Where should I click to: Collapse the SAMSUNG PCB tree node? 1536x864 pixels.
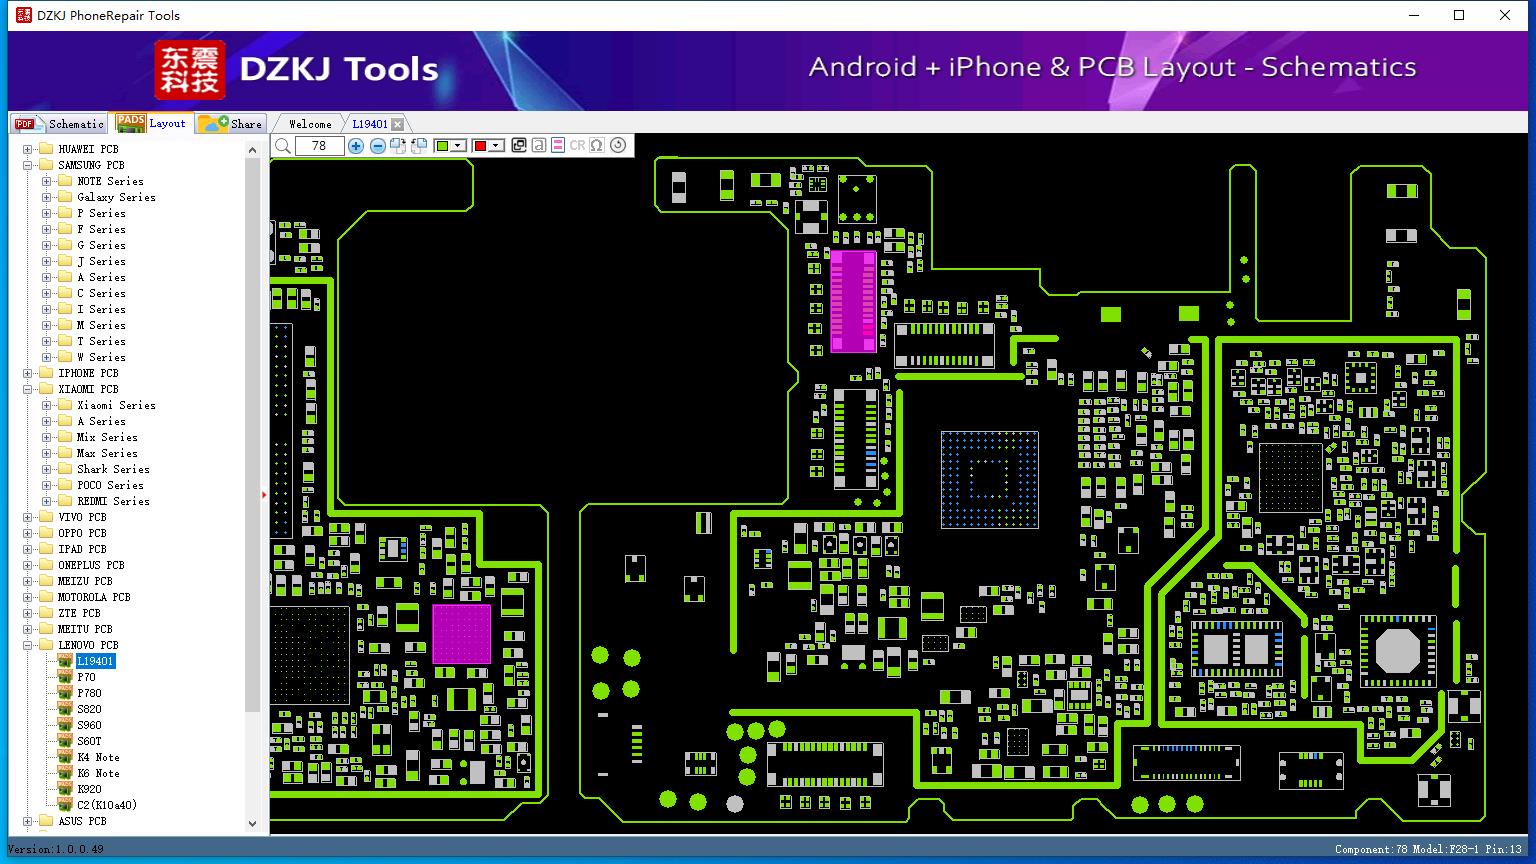coord(28,165)
